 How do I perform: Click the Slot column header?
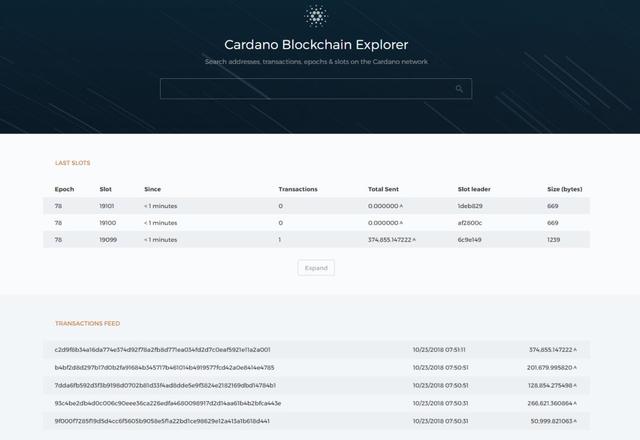[105, 189]
